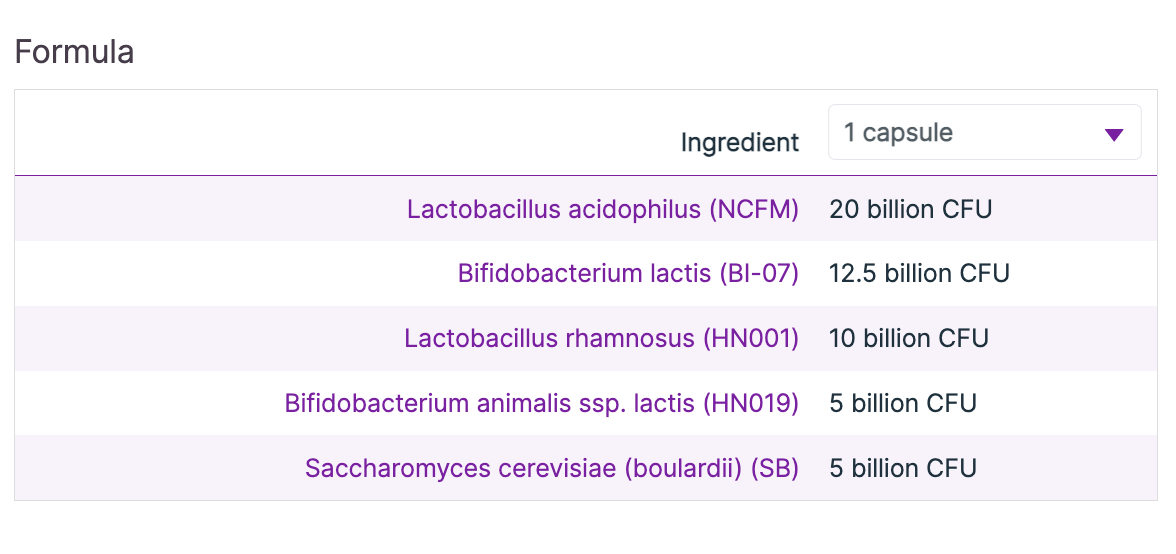Select the '12.5 billion CFU' amount cell
Screen dimensions: 1176x554
(x=919, y=273)
